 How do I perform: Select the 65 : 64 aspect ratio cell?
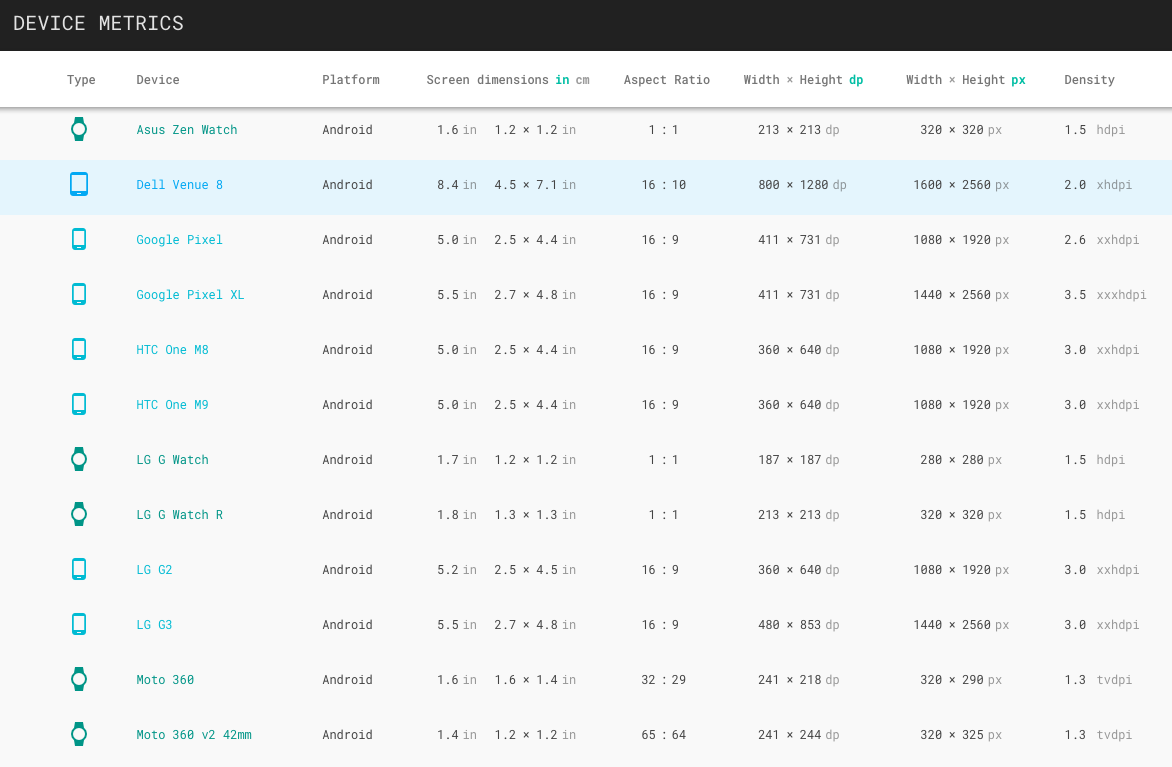(x=664, y=735)
